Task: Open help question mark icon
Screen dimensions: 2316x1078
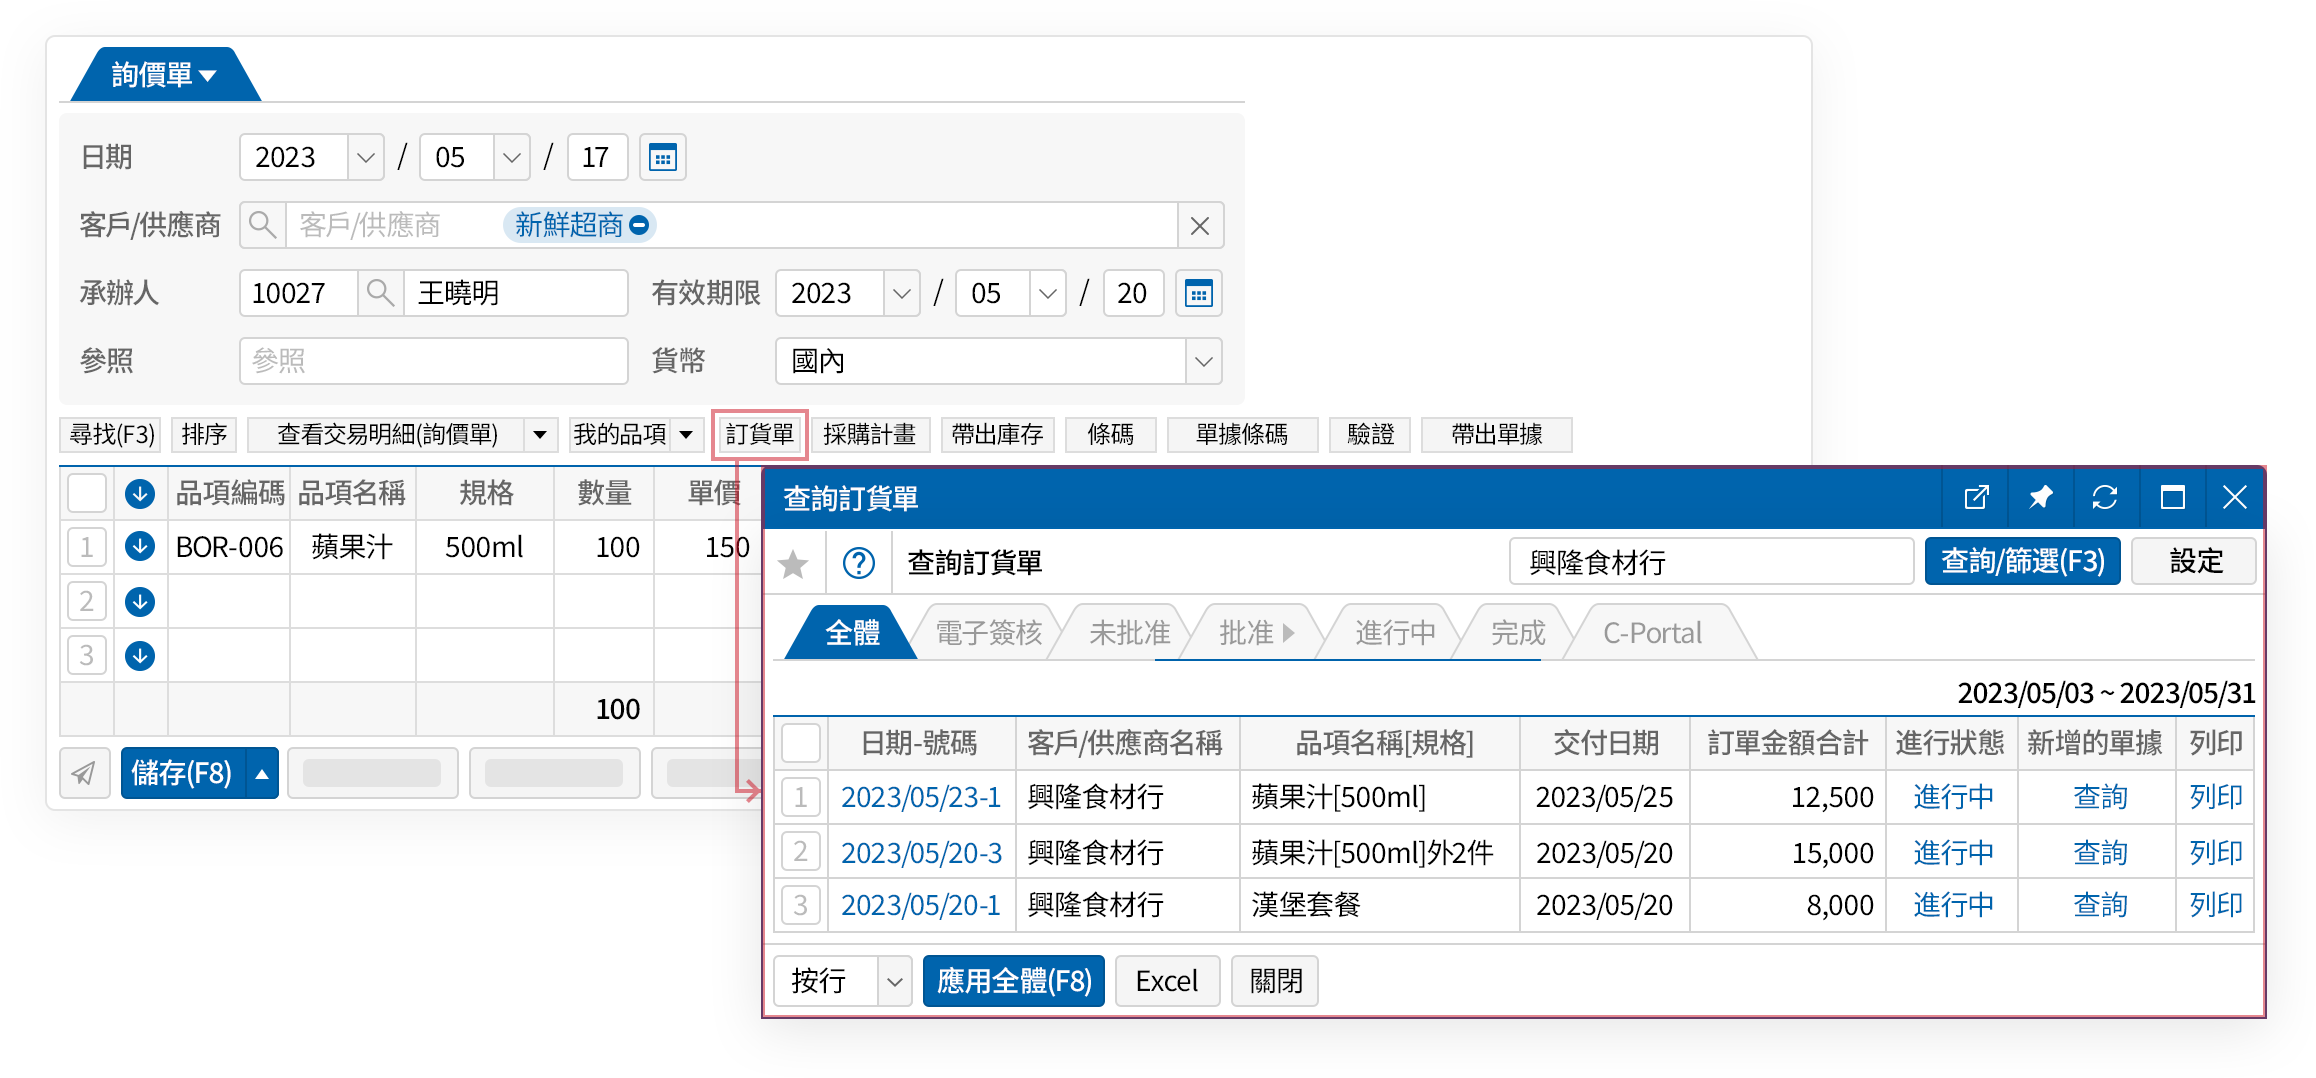Action: point(858,563)
